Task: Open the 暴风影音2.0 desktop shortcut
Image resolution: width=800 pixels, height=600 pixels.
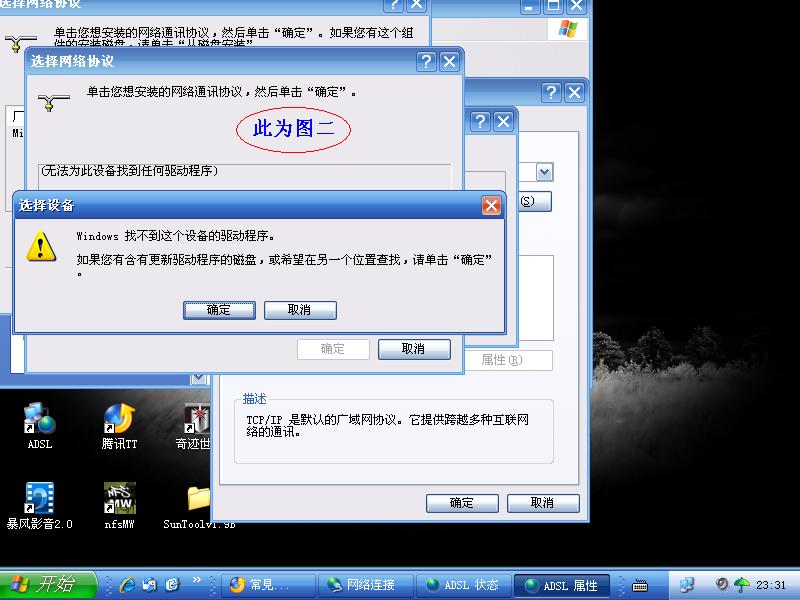Action: [40, 506]
